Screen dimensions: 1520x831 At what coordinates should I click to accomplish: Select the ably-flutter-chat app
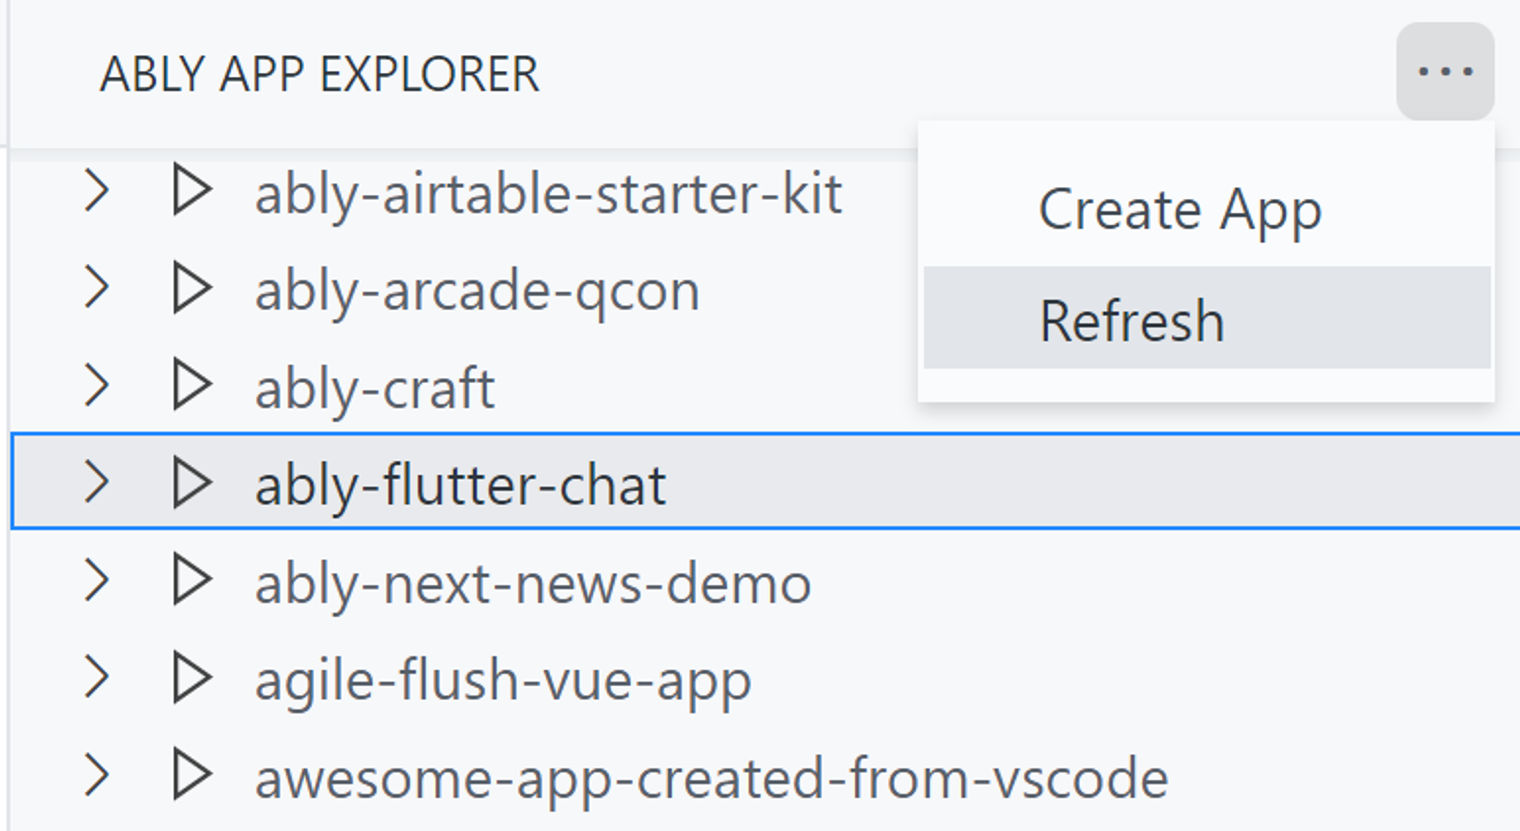460,482
